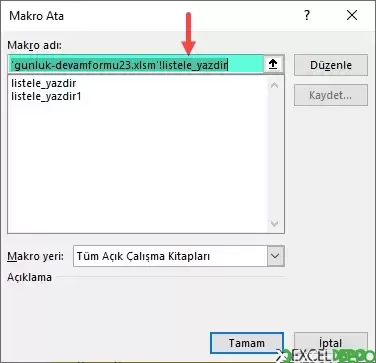Click the macro list scroll up arrow

275,86
